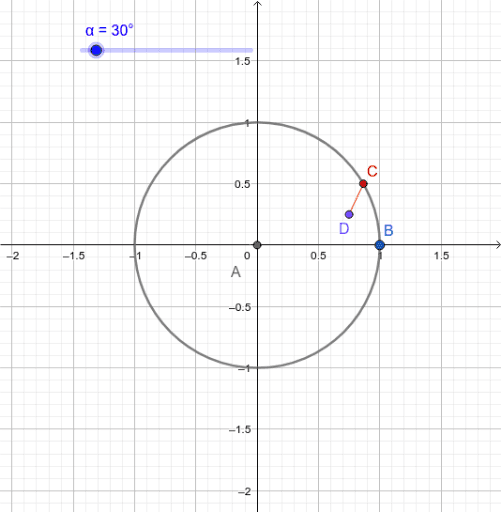Click the blue slider handle for α

tap(96, 50)
